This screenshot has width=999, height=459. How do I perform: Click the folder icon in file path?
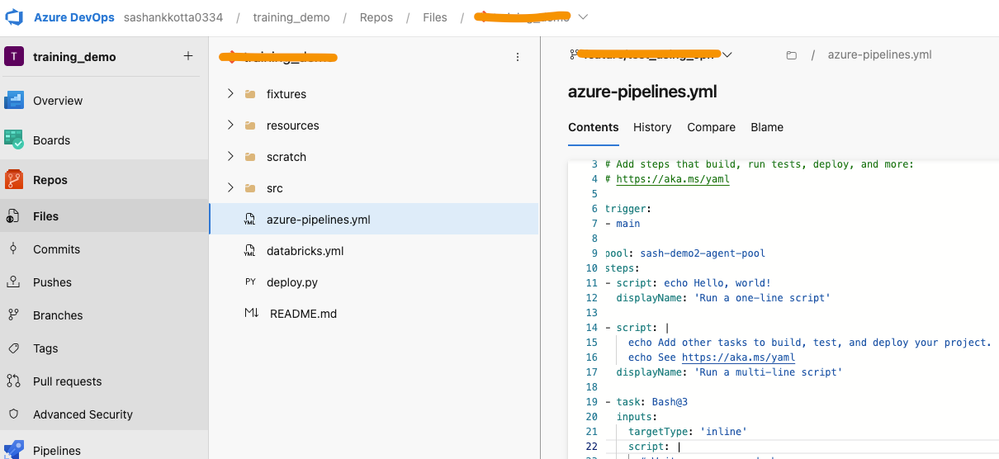(791, 56)
